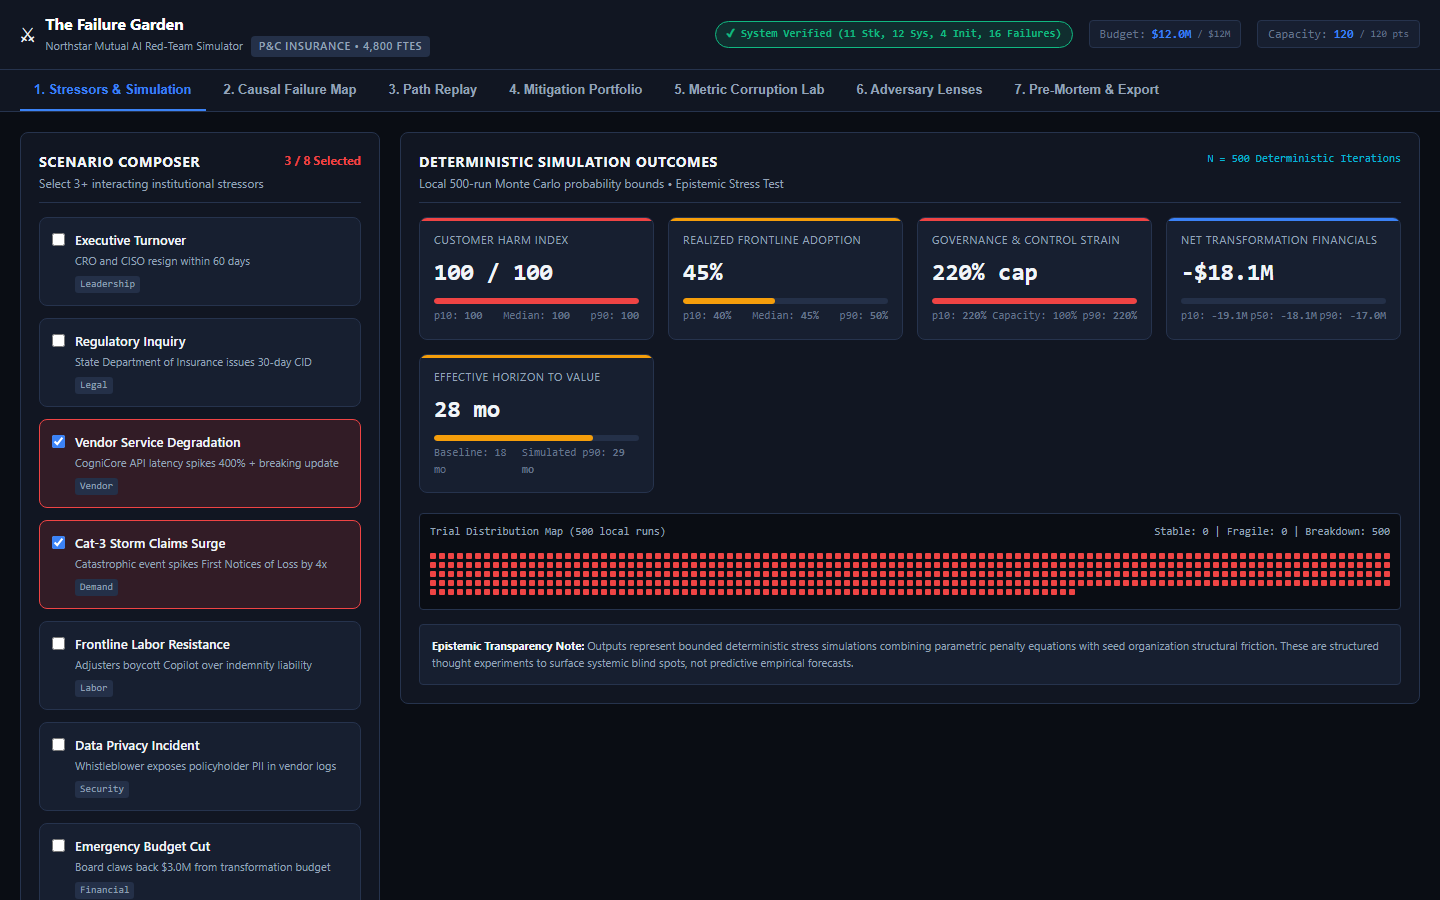Click the 45% frontline adoption value
This screenshot has width=1440, height=900.
click(x=703, y=273)
